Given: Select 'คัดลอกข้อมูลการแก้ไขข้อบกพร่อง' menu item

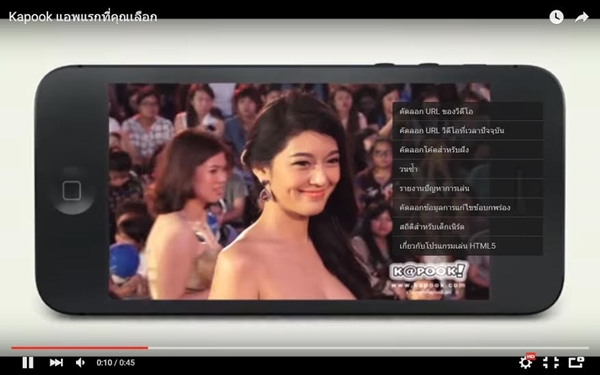Looking at the screenshot, I should pos(468,207).
